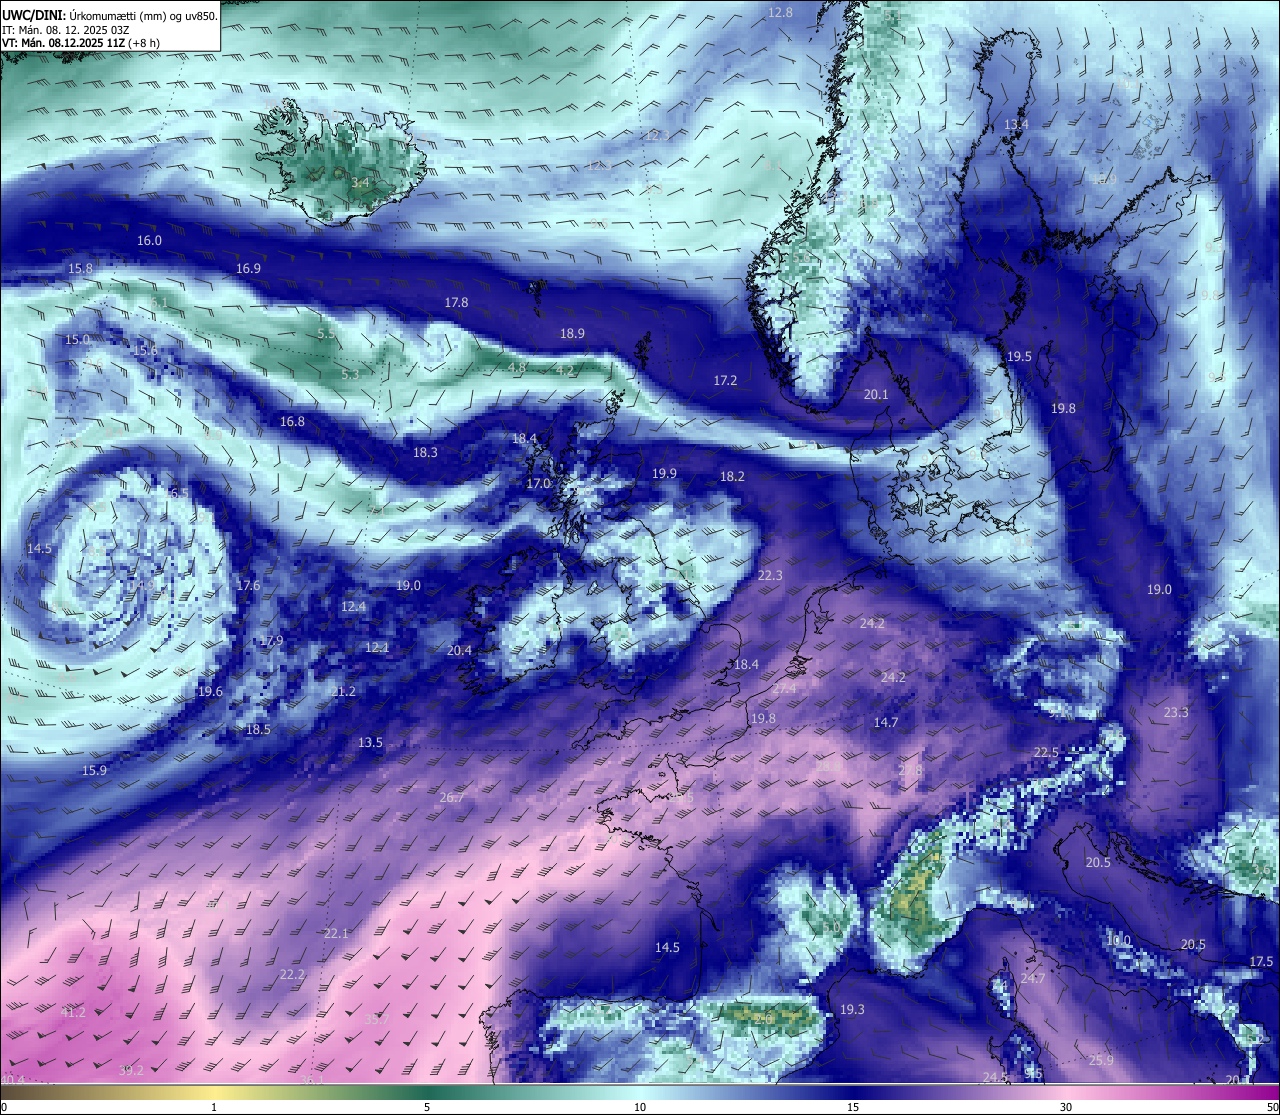Click the color scale label 50

pos(1271,1107)
